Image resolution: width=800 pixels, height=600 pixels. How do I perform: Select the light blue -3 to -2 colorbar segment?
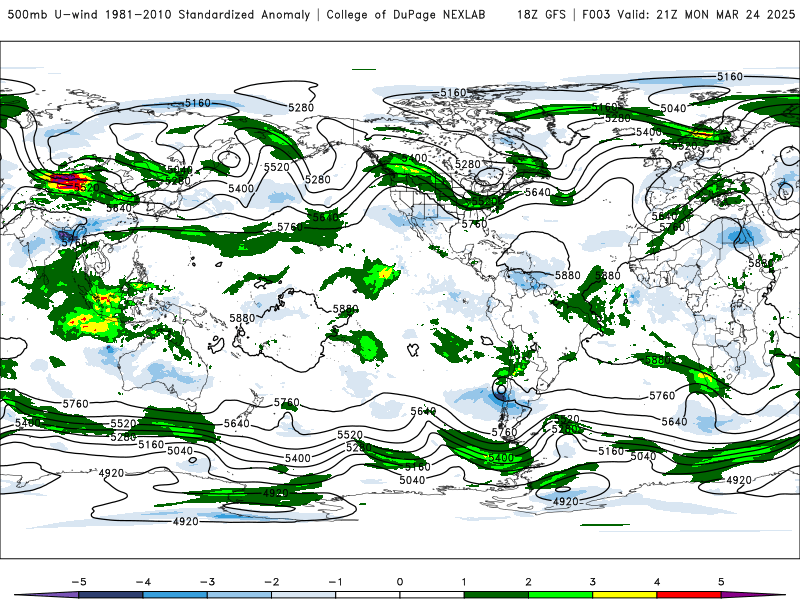pos(240,595)
